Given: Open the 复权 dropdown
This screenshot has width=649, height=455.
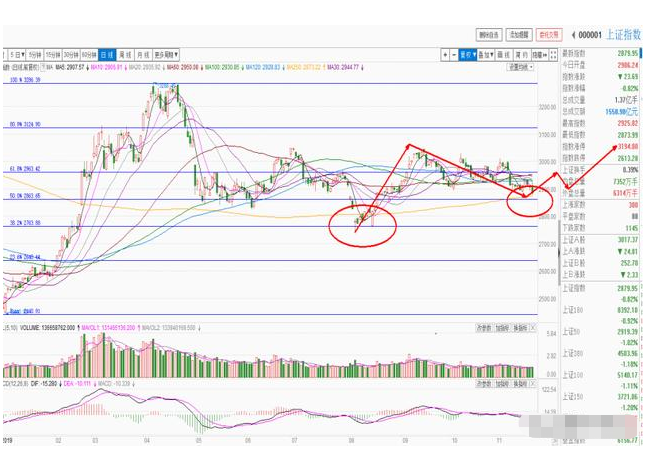Looking at the screenshot, I should click(x=468, y=55).
